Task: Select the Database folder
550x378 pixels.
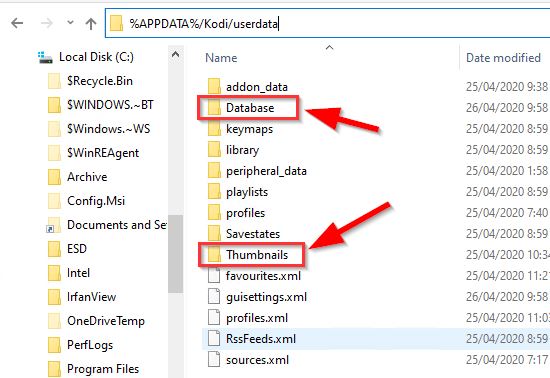Action: (x=250, y=108)
